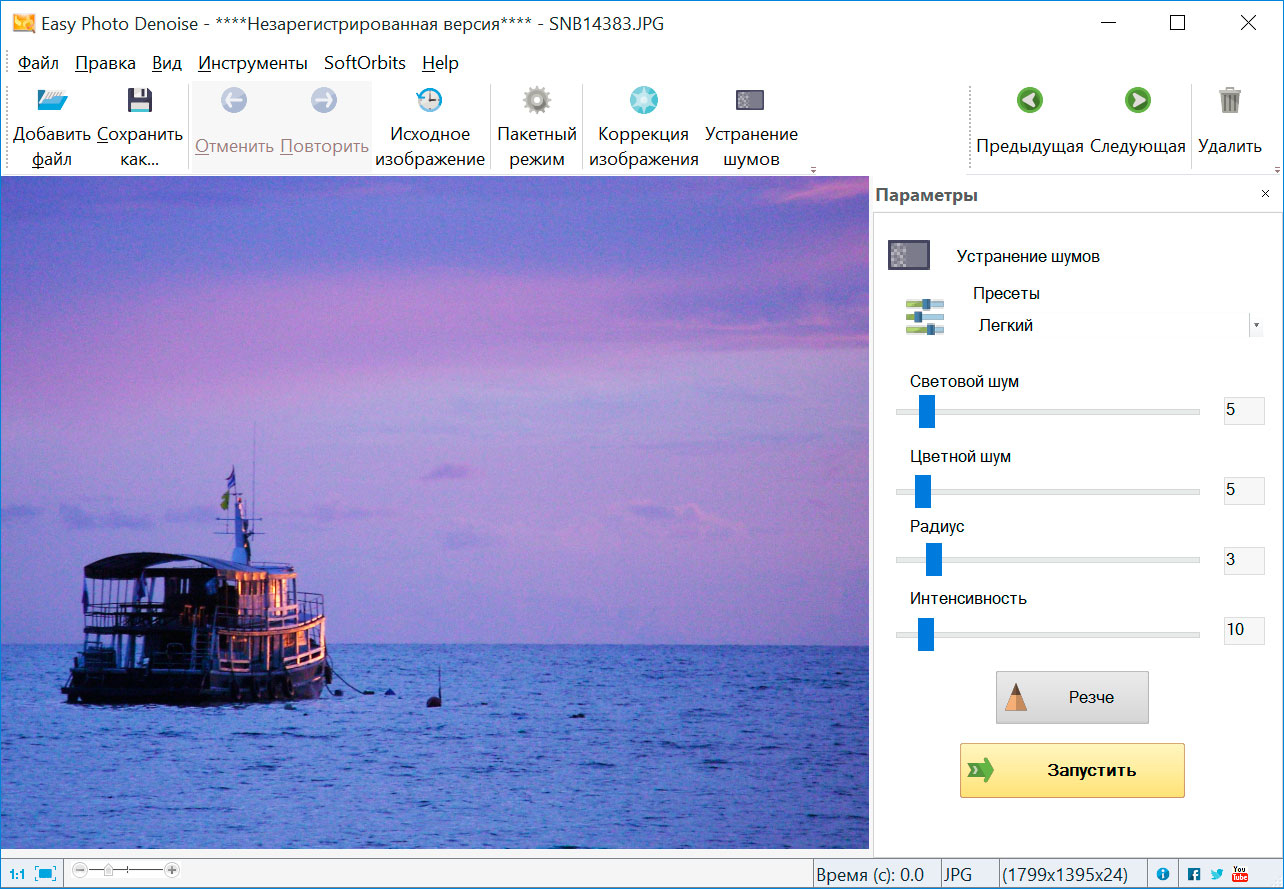Adjust the Интенсивность slider handle
1284x889 pixels.
(x=925, y=633)
